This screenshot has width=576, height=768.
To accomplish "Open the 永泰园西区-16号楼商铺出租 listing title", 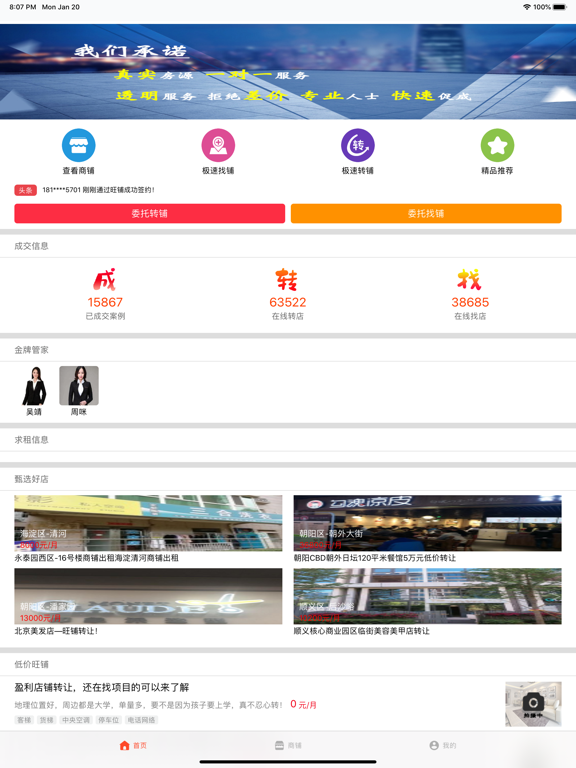I will point(96,558).
